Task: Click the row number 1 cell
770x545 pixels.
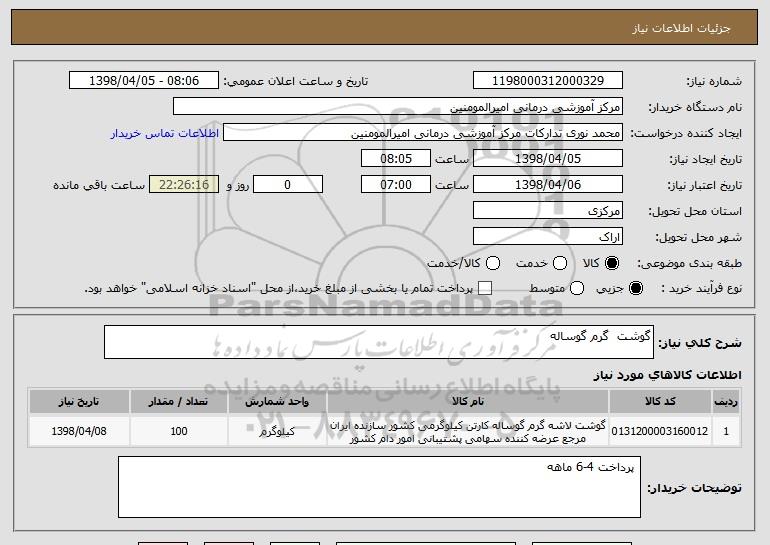Action: 726,431
